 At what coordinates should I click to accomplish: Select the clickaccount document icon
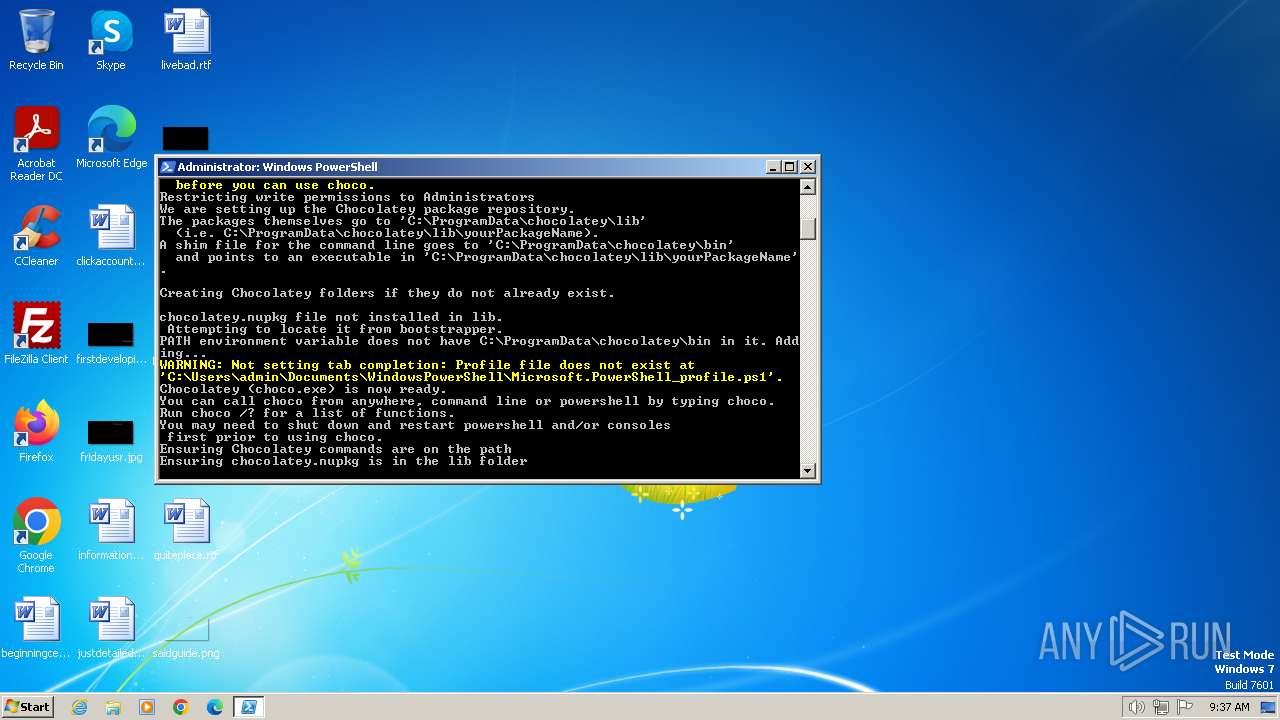[111, 236]
